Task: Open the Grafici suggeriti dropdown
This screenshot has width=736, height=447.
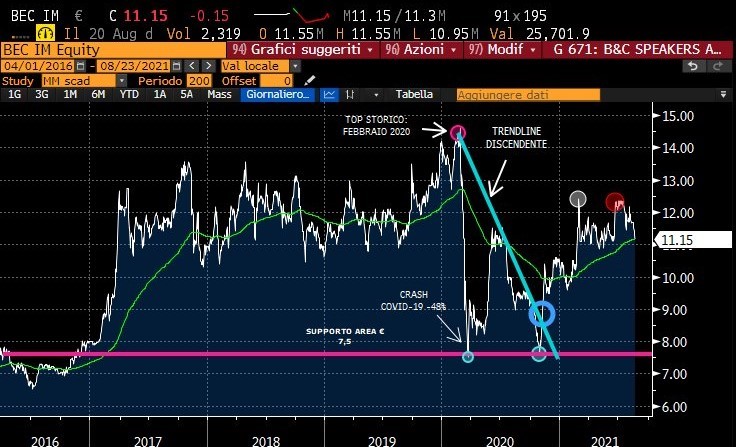Action: pyautogui.click(x=303, y=50)
